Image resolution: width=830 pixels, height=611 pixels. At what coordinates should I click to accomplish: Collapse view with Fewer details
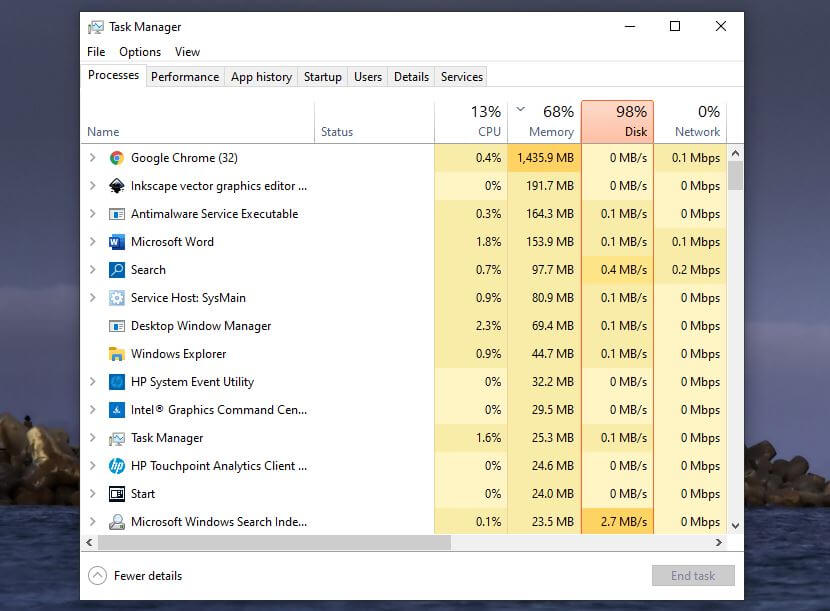(135, 576)
